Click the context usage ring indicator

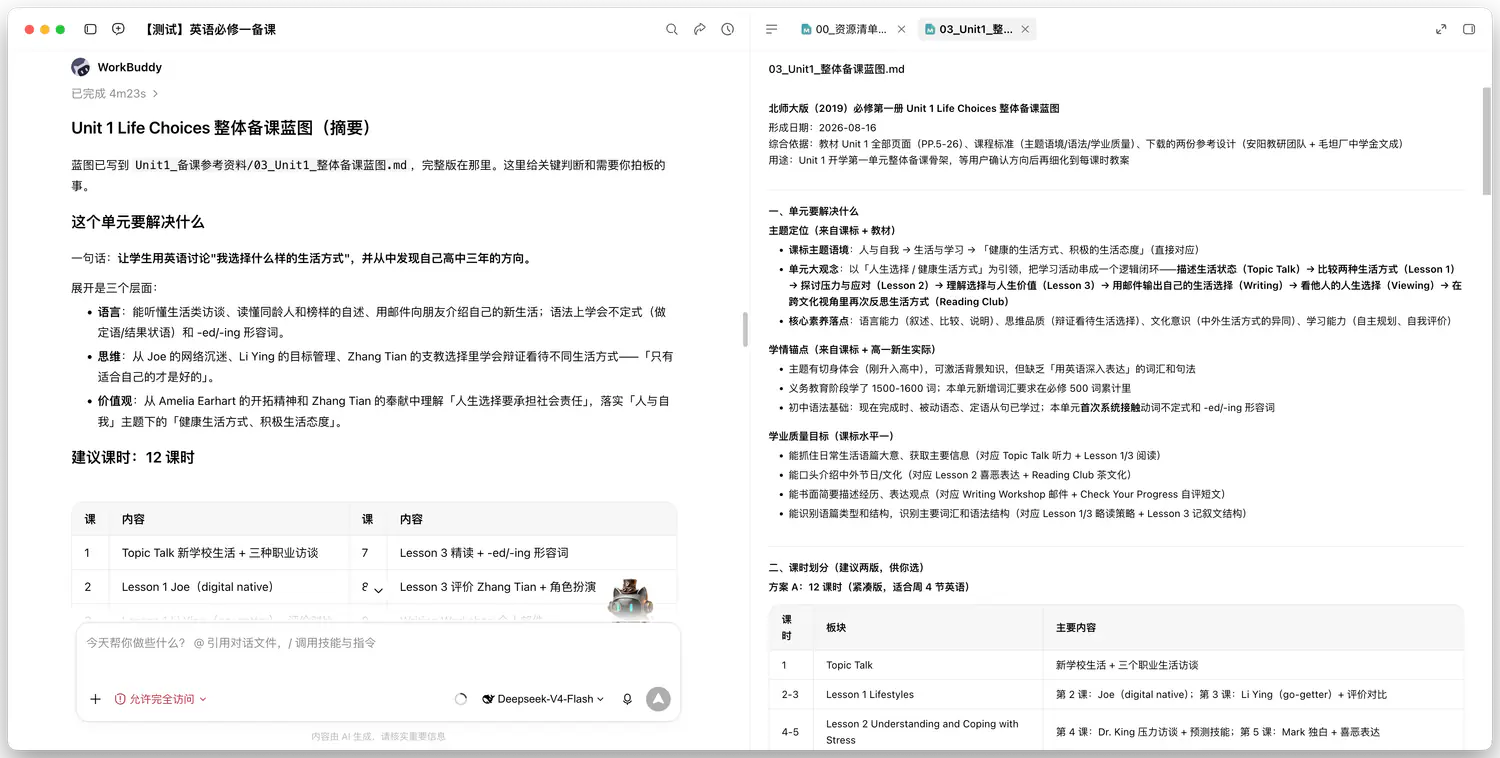[x=461, y=699]
